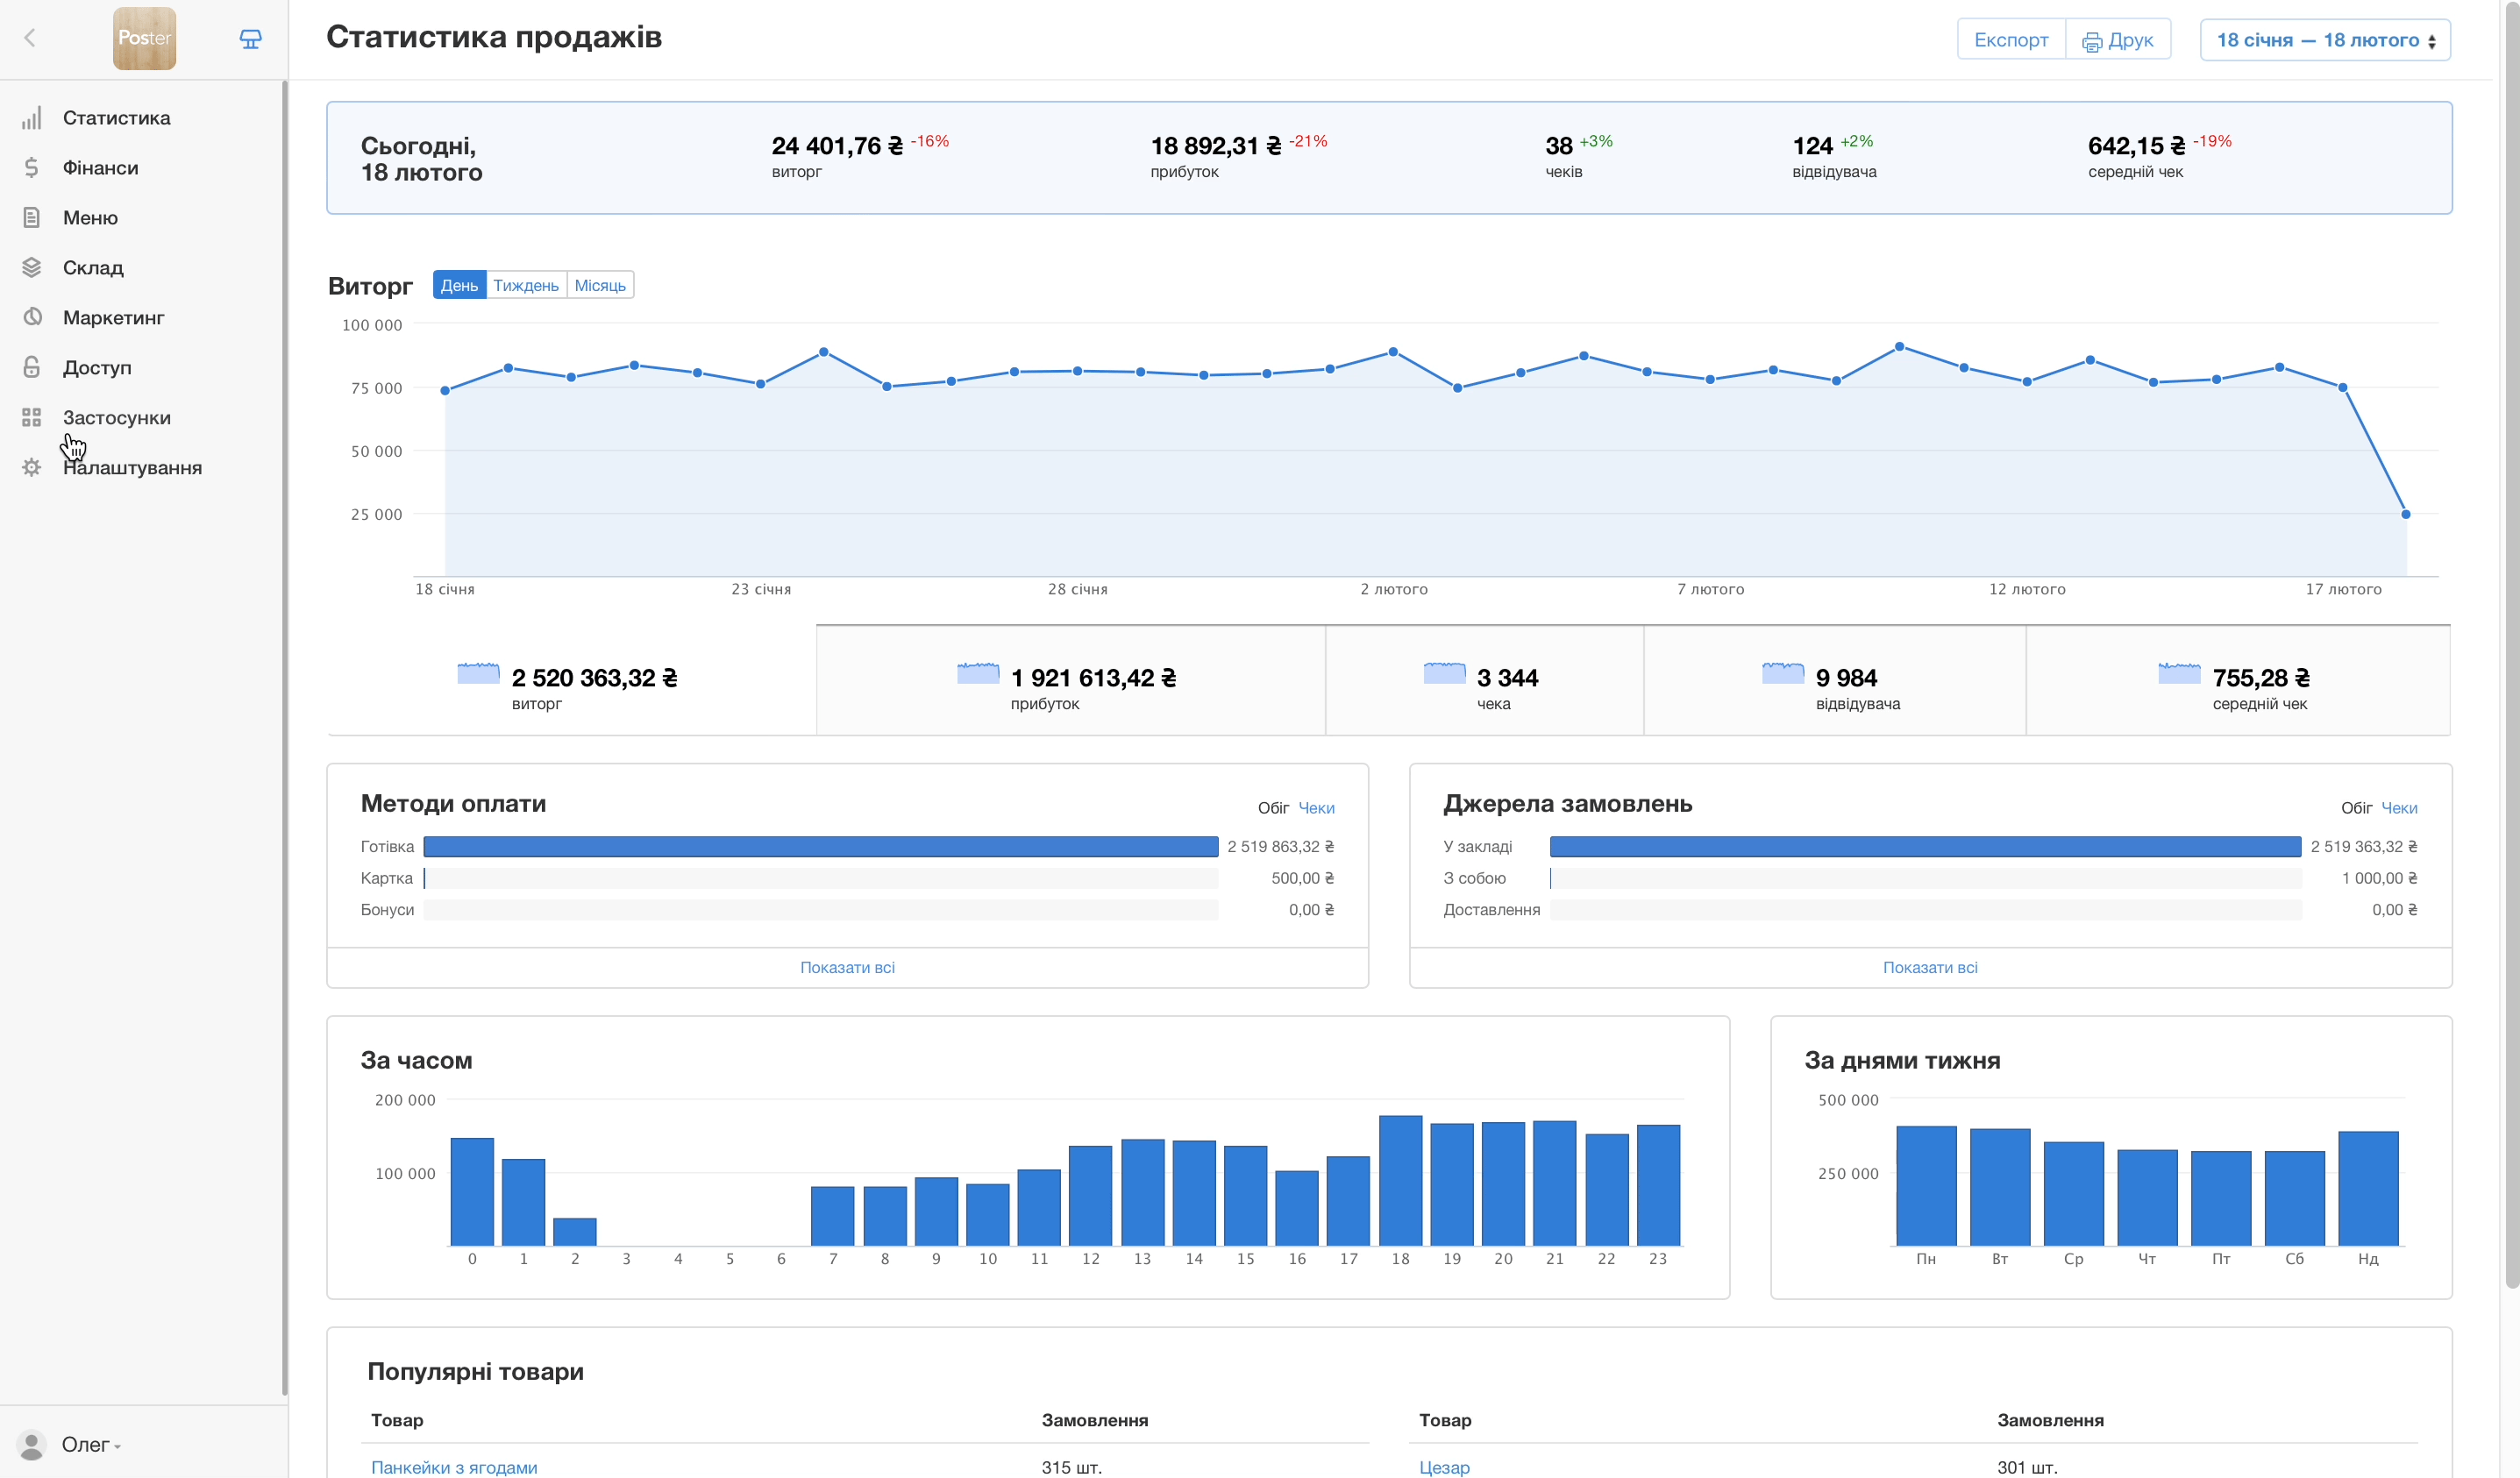Viewport: 2520px width, 1478px height.
Task: Open the Панкейки з ягодами product link
Action: (x=454, y=1467)
